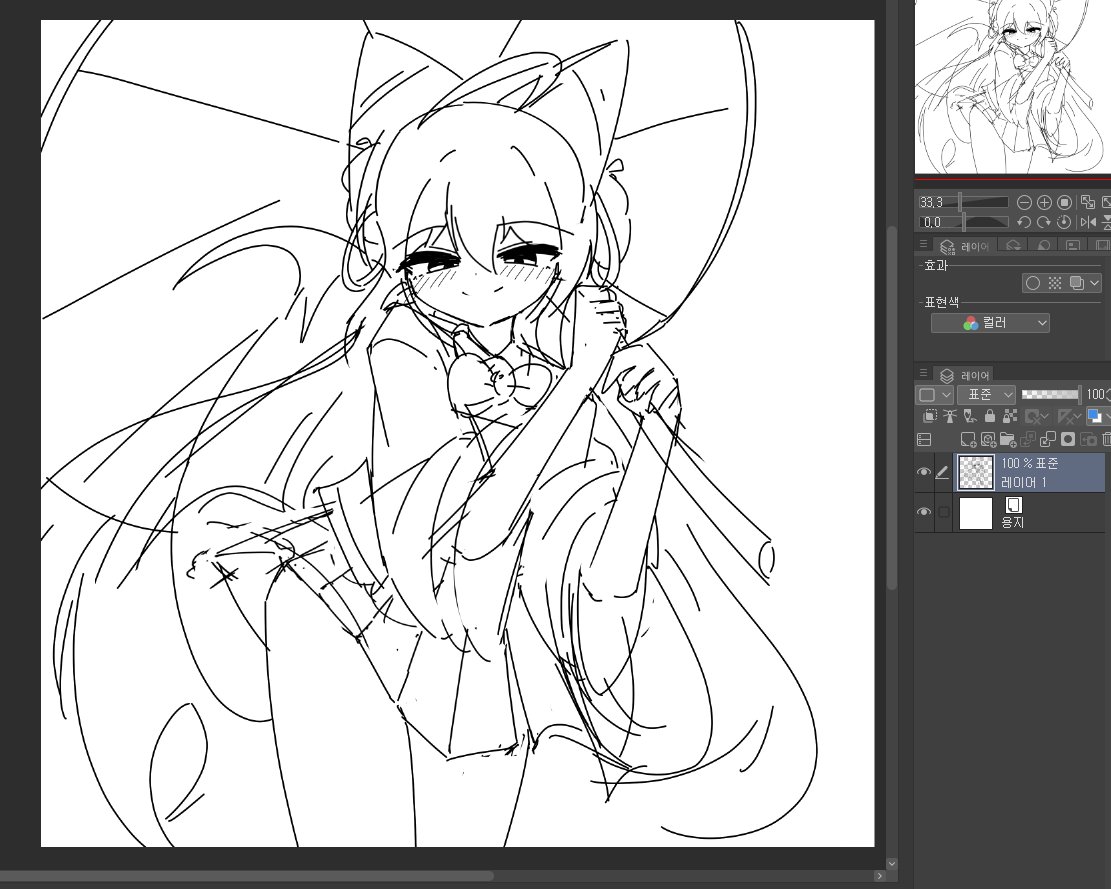Click the navigator zoom in button
The width and height of the screenshot is (1111, 889).
pos(1044,203)
